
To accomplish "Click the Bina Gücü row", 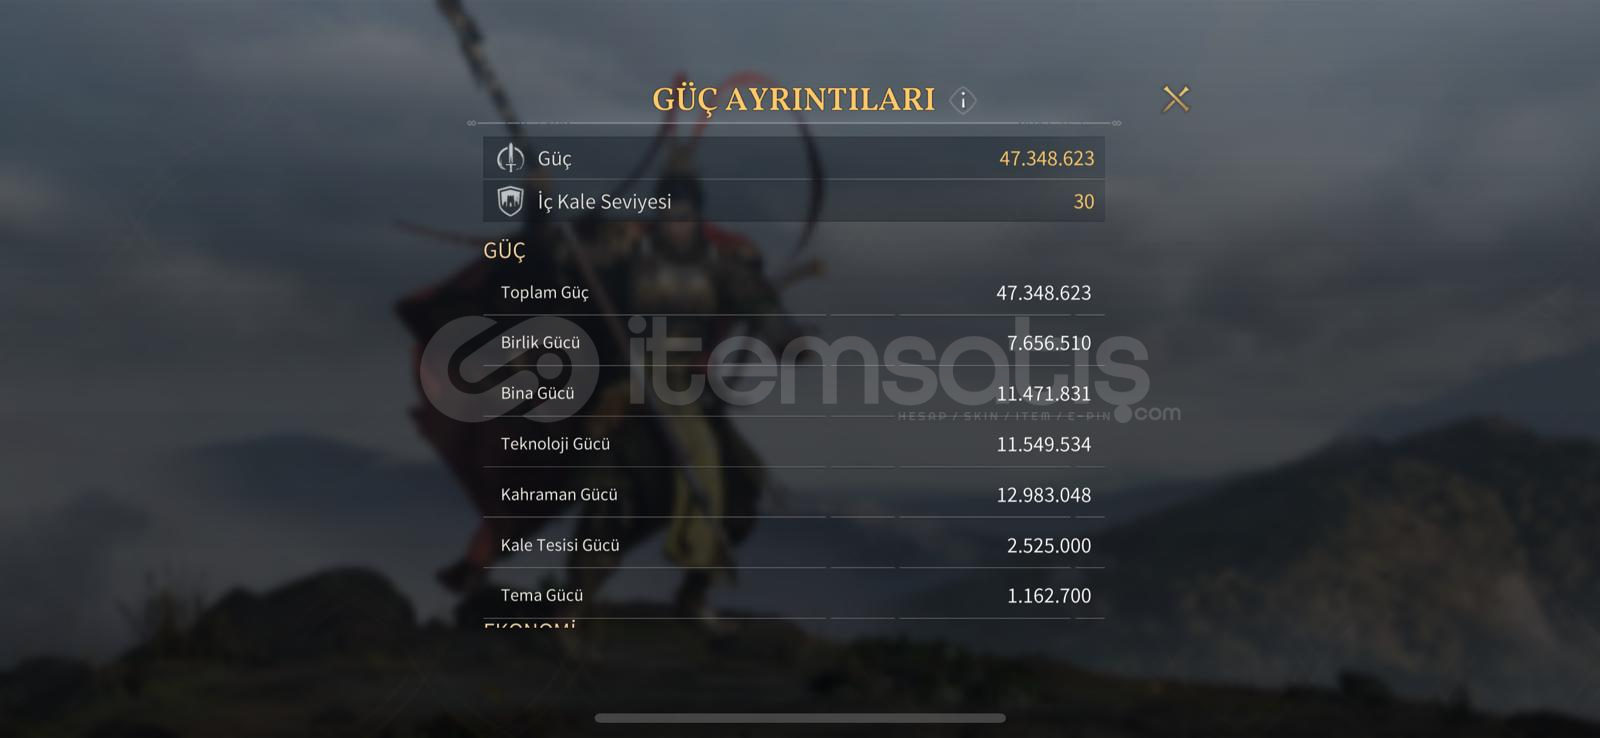I will point(794,393).
